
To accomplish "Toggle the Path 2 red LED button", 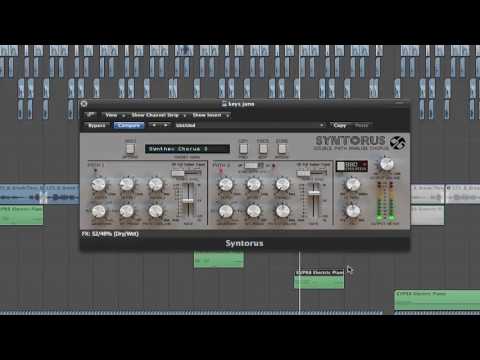I will tap(221, 171).
